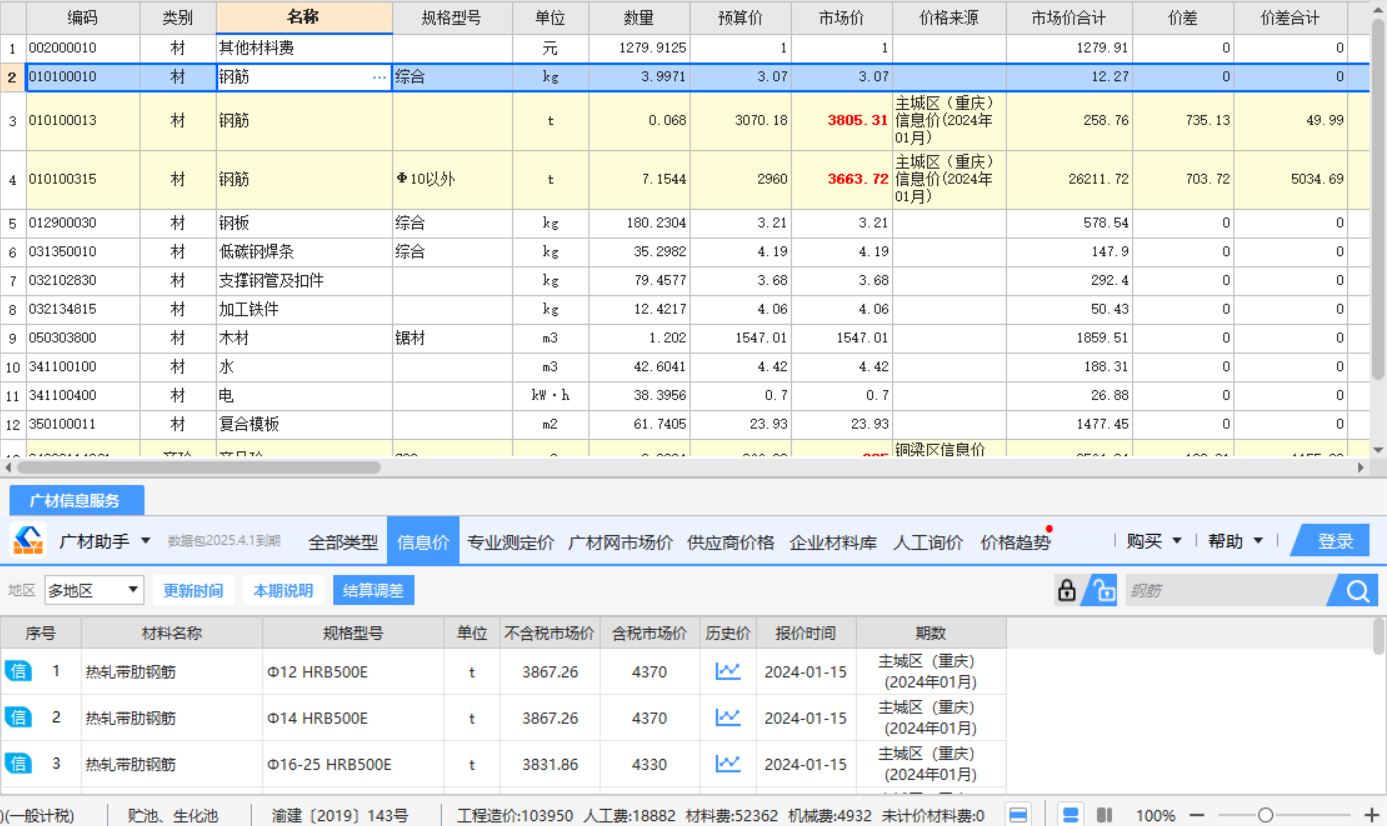
Task: Open the 价格趋势 tab
Action: pos(1015,542)
